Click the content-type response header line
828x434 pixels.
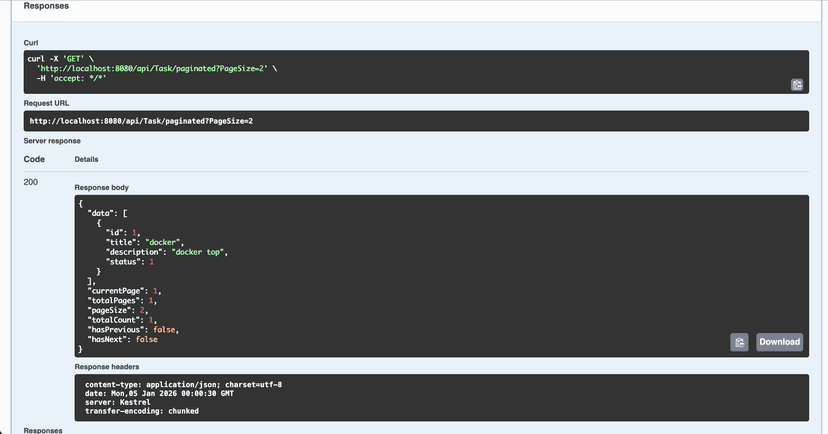tap(183, 384)
